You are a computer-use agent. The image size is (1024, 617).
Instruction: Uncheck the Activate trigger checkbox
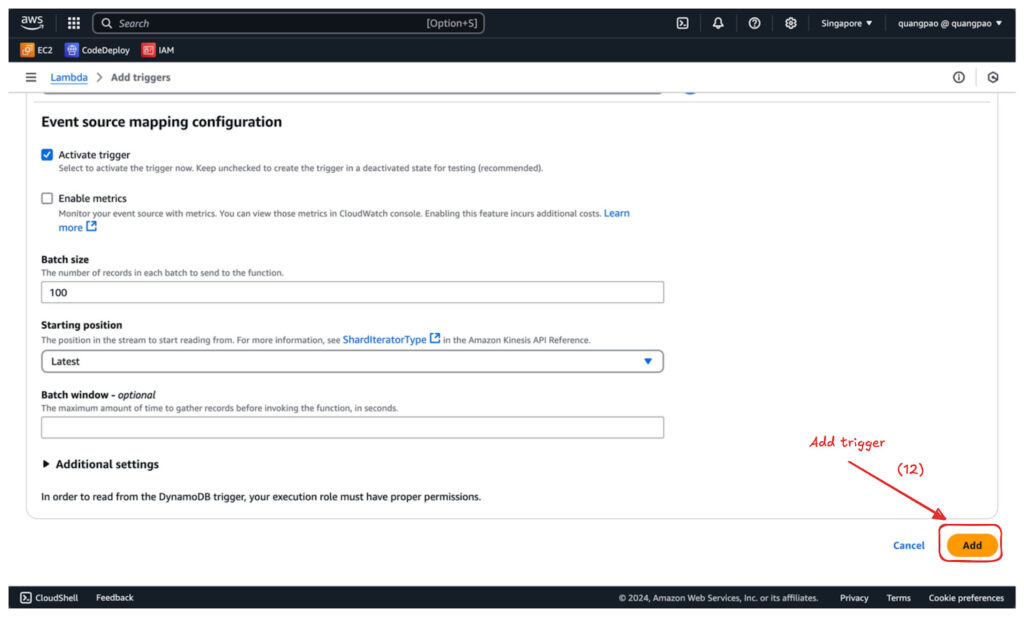click(47, 155)
